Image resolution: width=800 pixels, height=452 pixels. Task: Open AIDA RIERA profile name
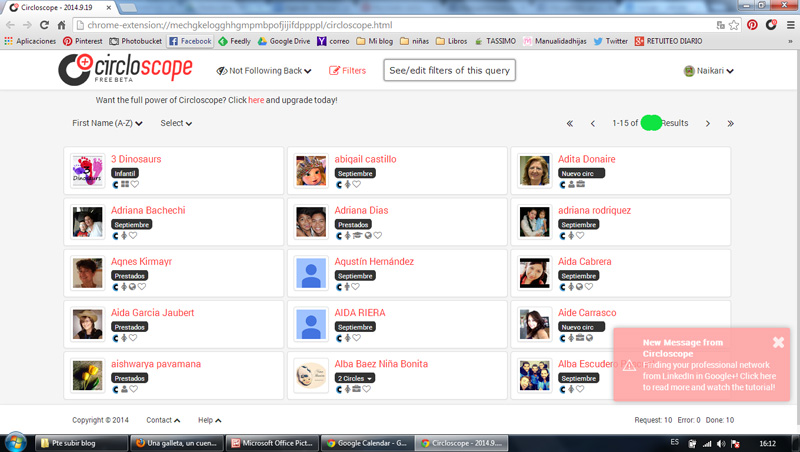pyautogui.click(x=360, y=313)
